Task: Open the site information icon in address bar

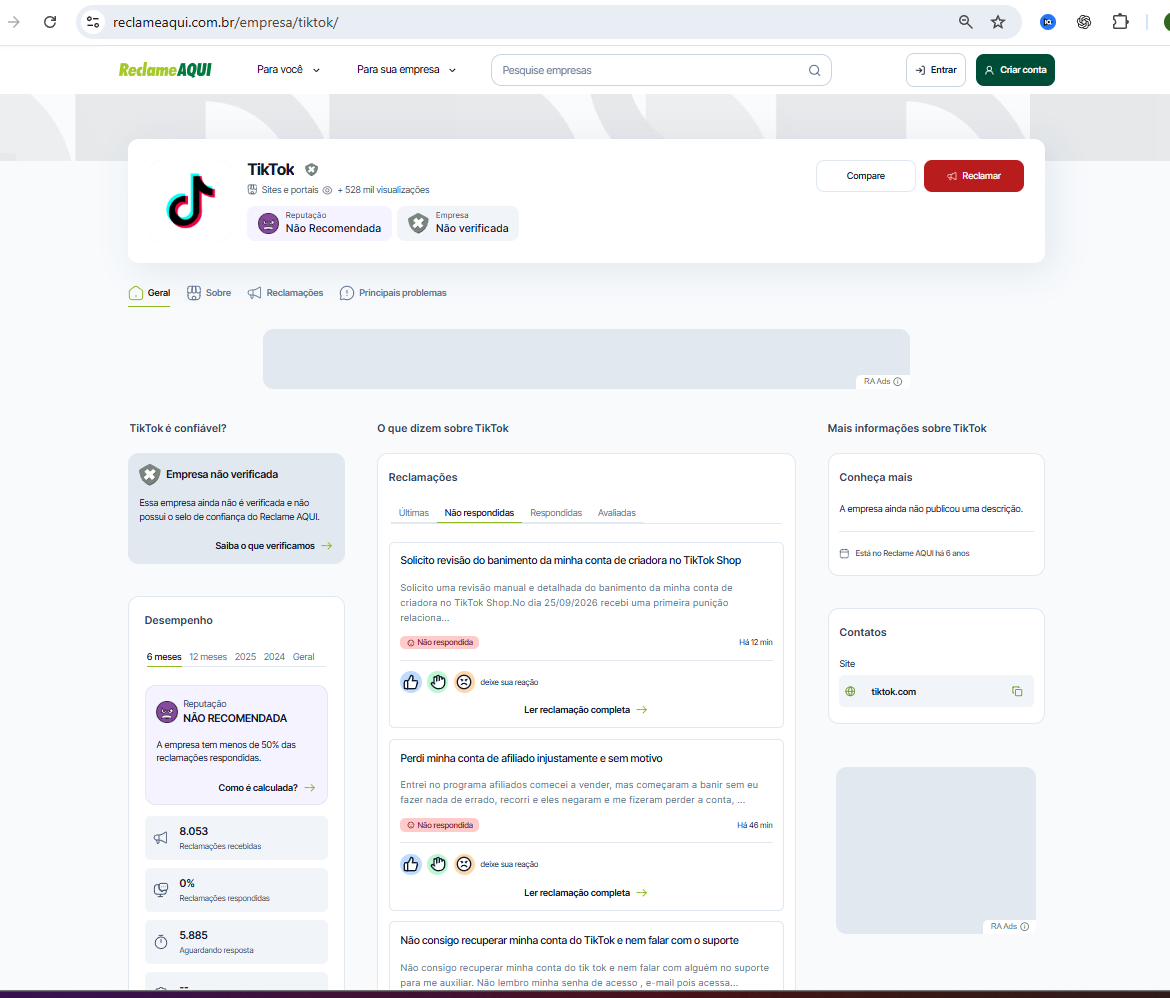Action: [93, 22]
